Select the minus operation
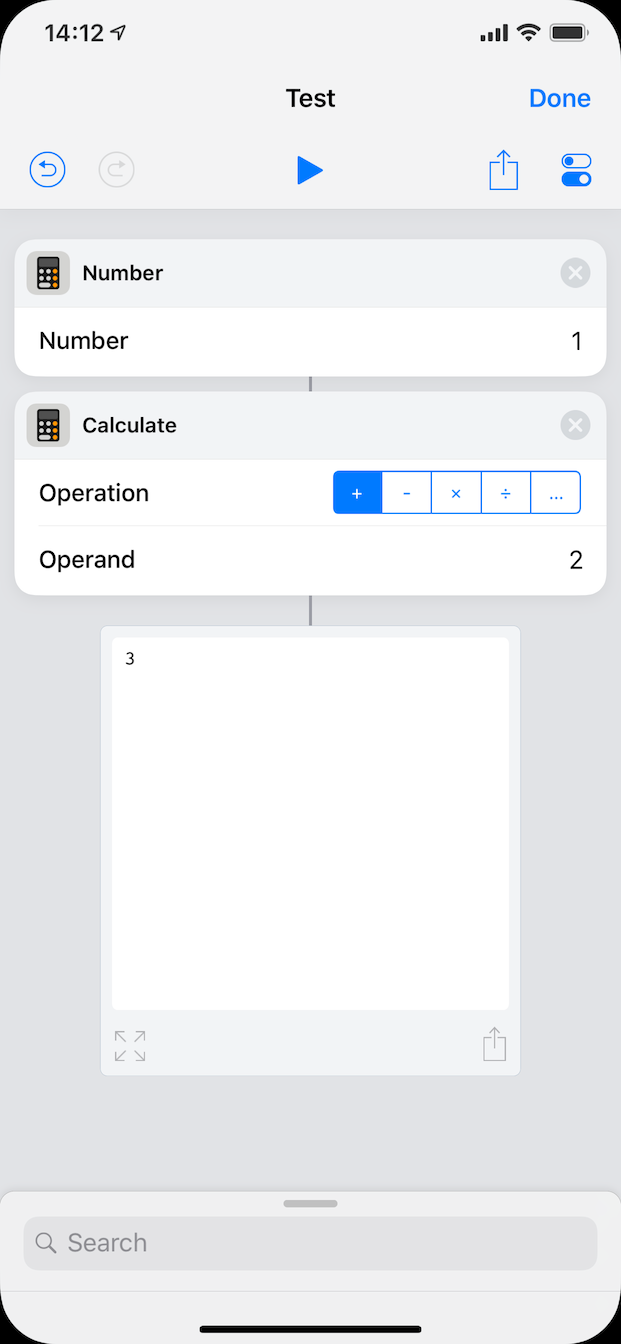Image resolution: width=621 pixels, height=1344 pixels. coord(407,493)
